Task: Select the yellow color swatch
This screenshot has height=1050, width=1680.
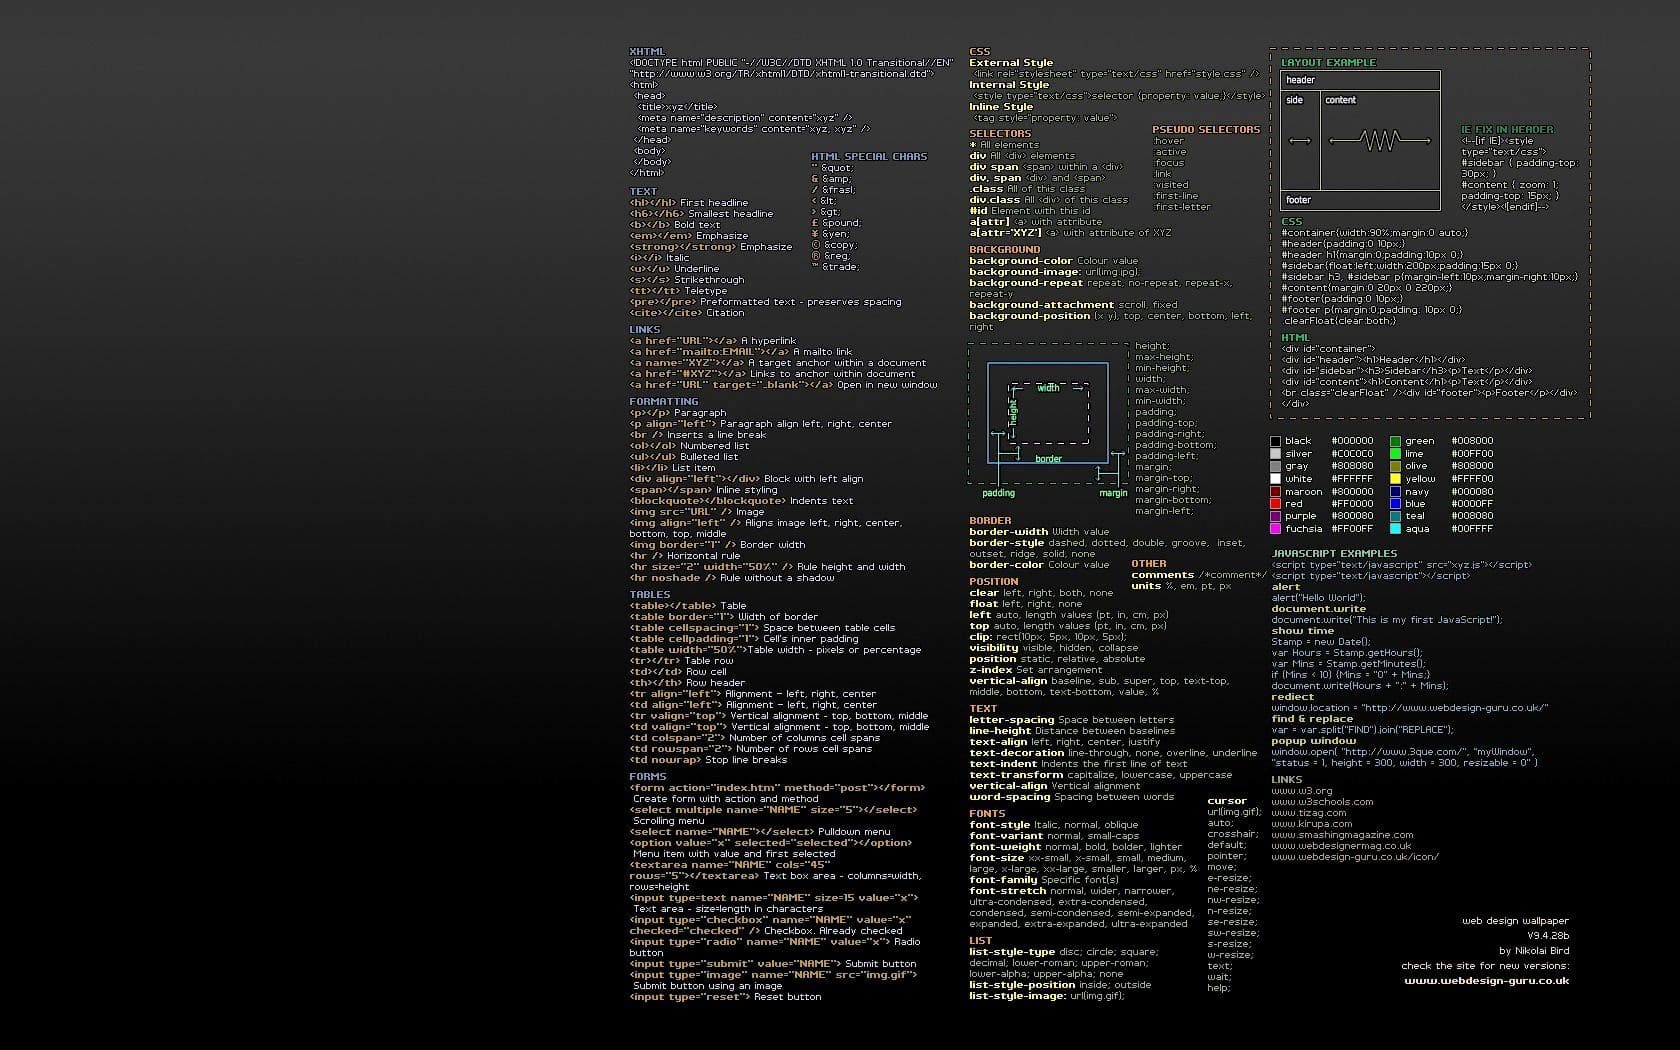Action: coord(1395,479)
